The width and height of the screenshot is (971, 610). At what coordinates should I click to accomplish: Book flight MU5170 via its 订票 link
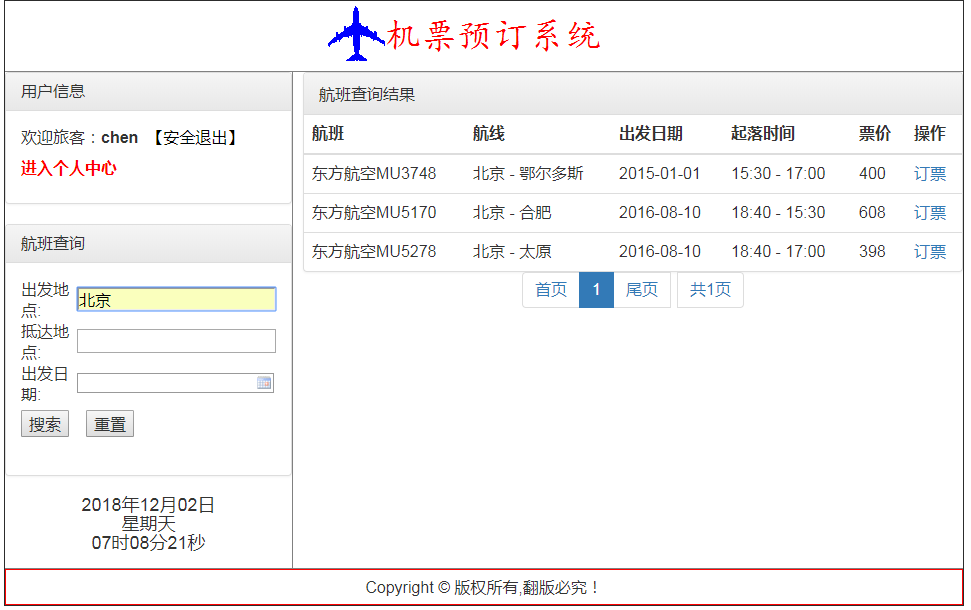[x=930, y=212]
